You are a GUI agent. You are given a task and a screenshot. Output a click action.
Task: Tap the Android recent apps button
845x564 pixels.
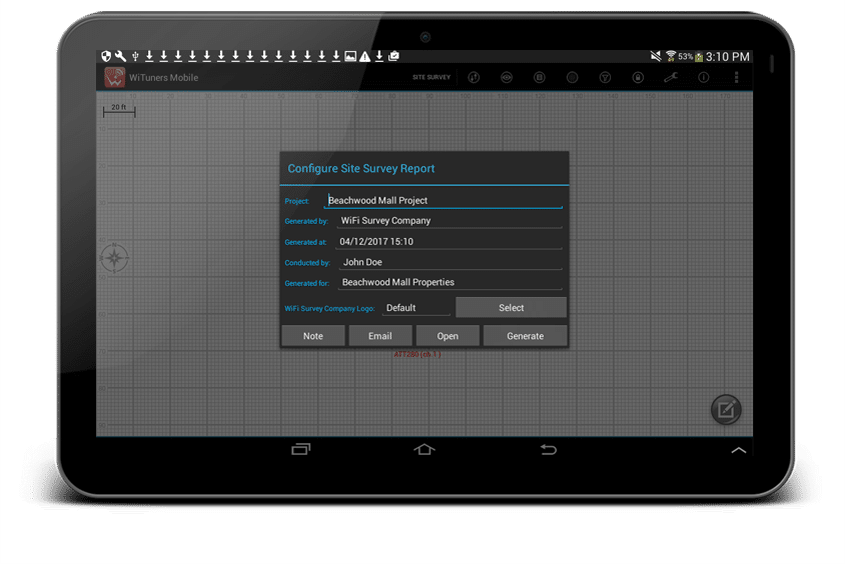click(301, 449)
